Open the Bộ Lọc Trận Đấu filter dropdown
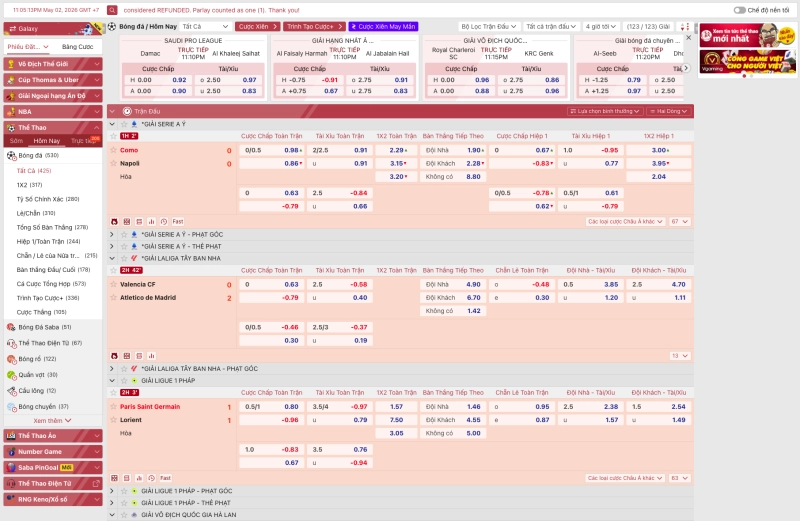Image resolution: width=800 pixels, height=521 pixels. click(489, 27)
